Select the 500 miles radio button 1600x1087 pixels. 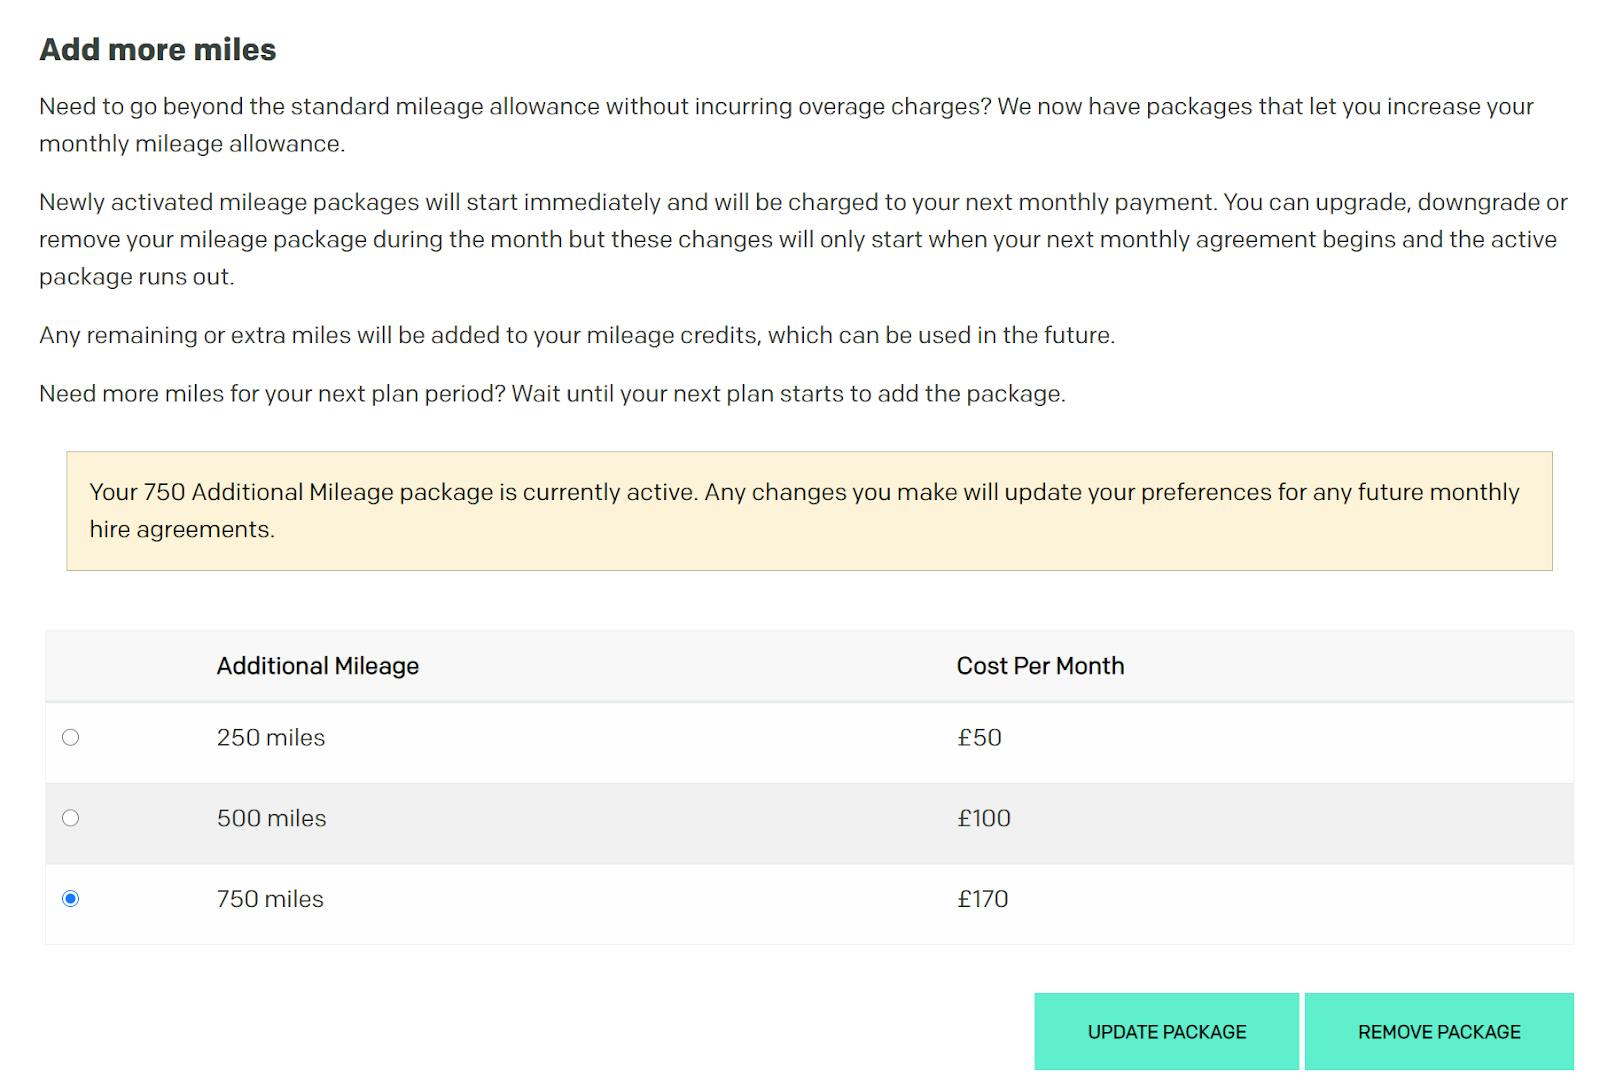coord(70,818)
